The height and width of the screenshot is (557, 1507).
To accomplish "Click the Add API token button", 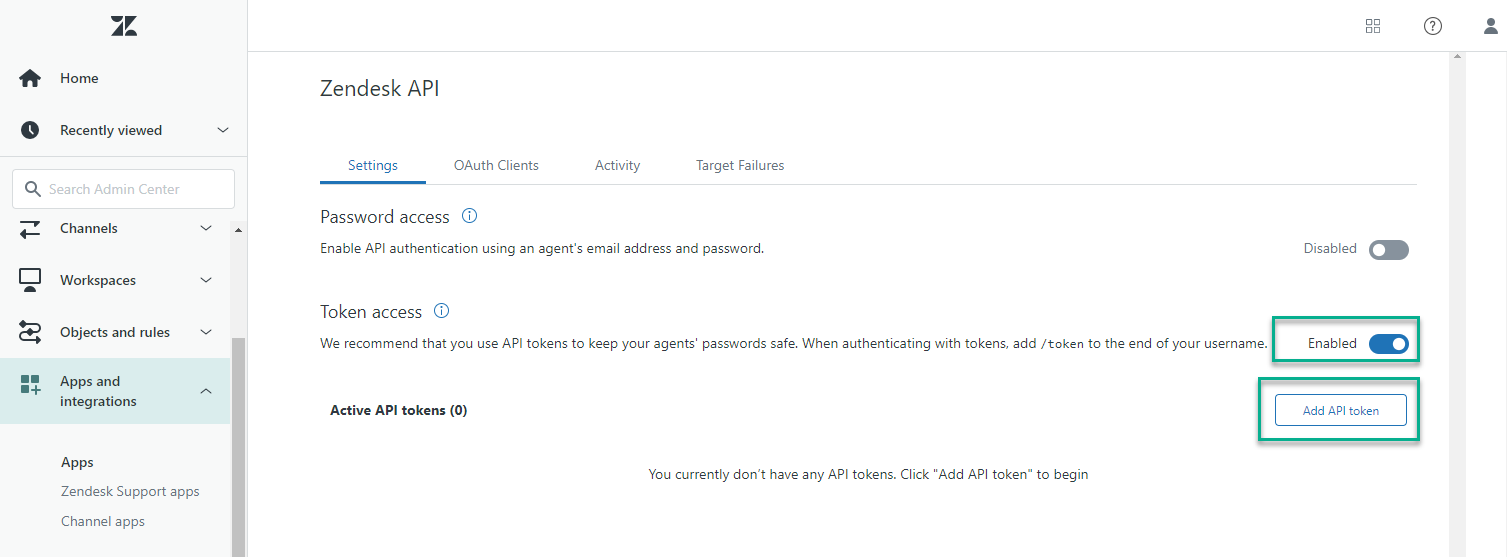I will tap(1341, 410).
